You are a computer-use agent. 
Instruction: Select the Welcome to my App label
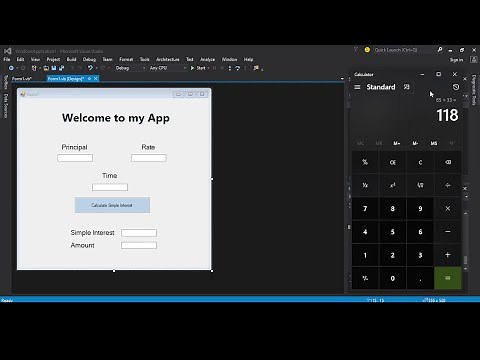click(x=116, y=118)
